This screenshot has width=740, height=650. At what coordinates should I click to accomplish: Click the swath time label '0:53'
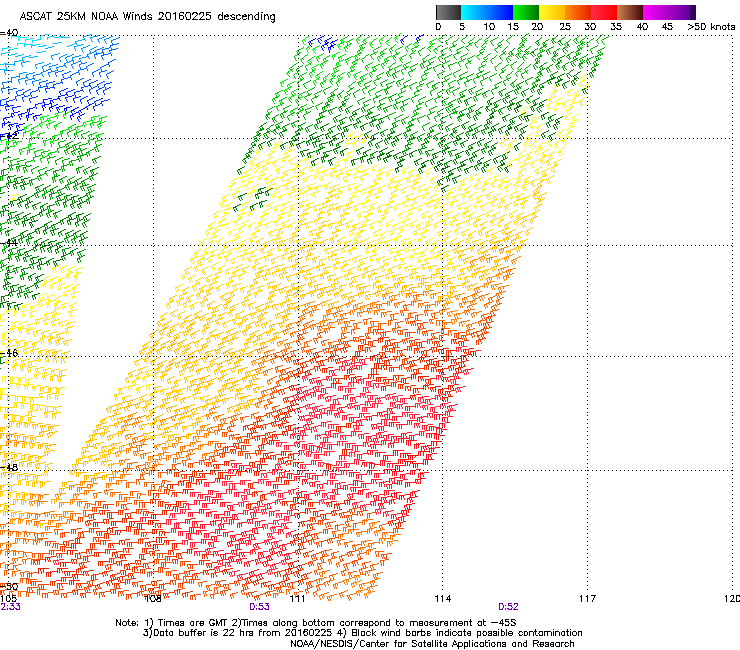pos(259,607)
